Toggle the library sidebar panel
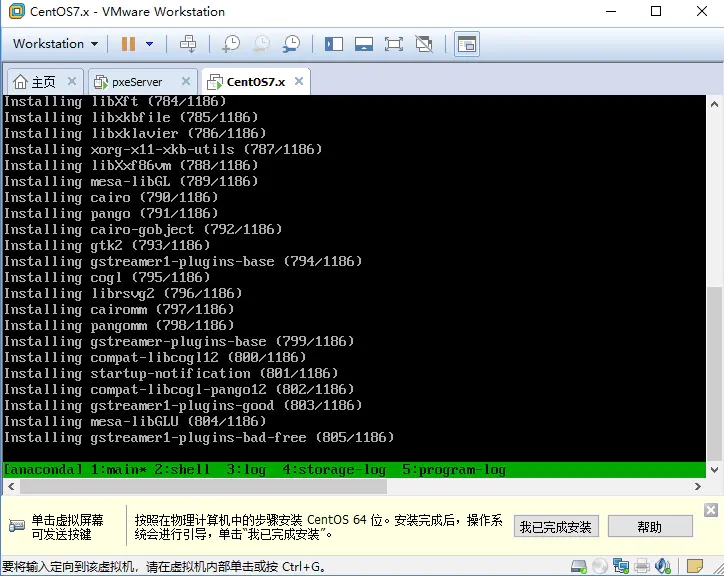Image resolution: width=724 pixels, height=576 pixels. [x=334, y=44]
